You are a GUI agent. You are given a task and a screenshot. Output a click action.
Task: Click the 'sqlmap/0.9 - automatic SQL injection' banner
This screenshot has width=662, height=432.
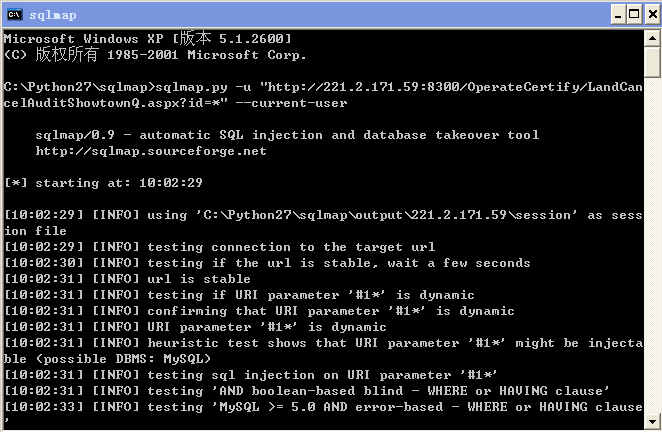287,135
